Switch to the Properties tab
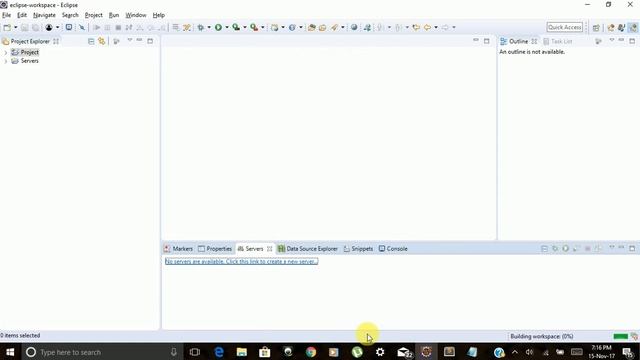Viewport: 640px width, 360px height. pos(215,249)
